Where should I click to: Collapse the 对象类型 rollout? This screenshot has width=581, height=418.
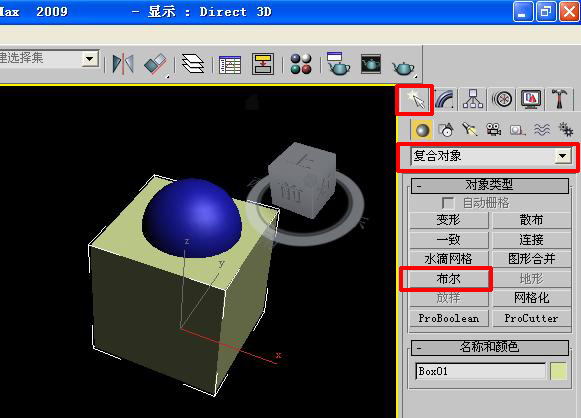pos(490,185)
